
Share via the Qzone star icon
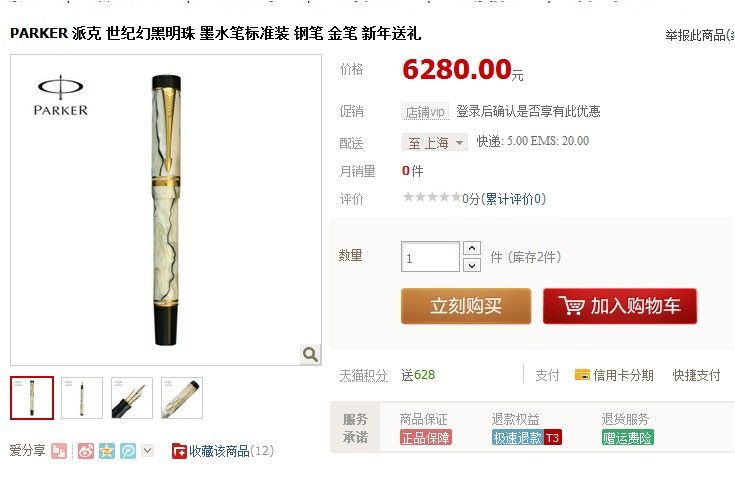coord(107,451)
